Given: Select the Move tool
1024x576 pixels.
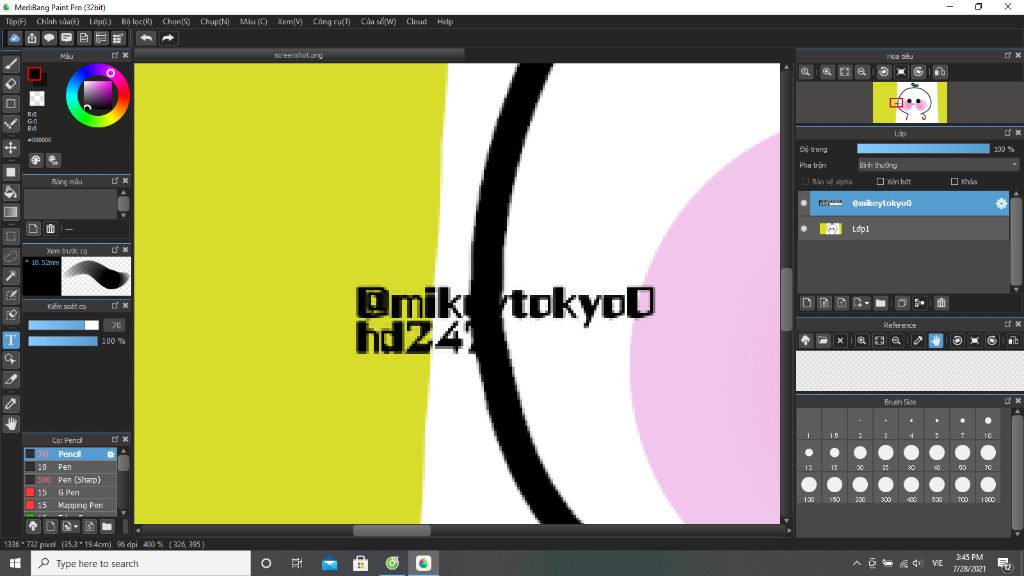Looking at the screenshot, I should [x=11, y=148].
